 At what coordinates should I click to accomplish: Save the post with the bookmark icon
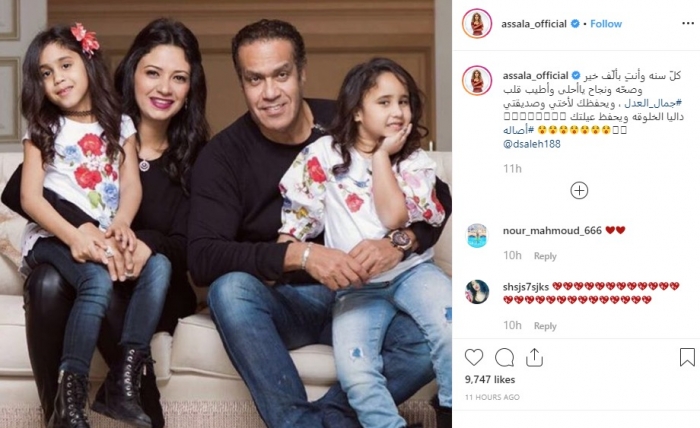coord(687,357)
